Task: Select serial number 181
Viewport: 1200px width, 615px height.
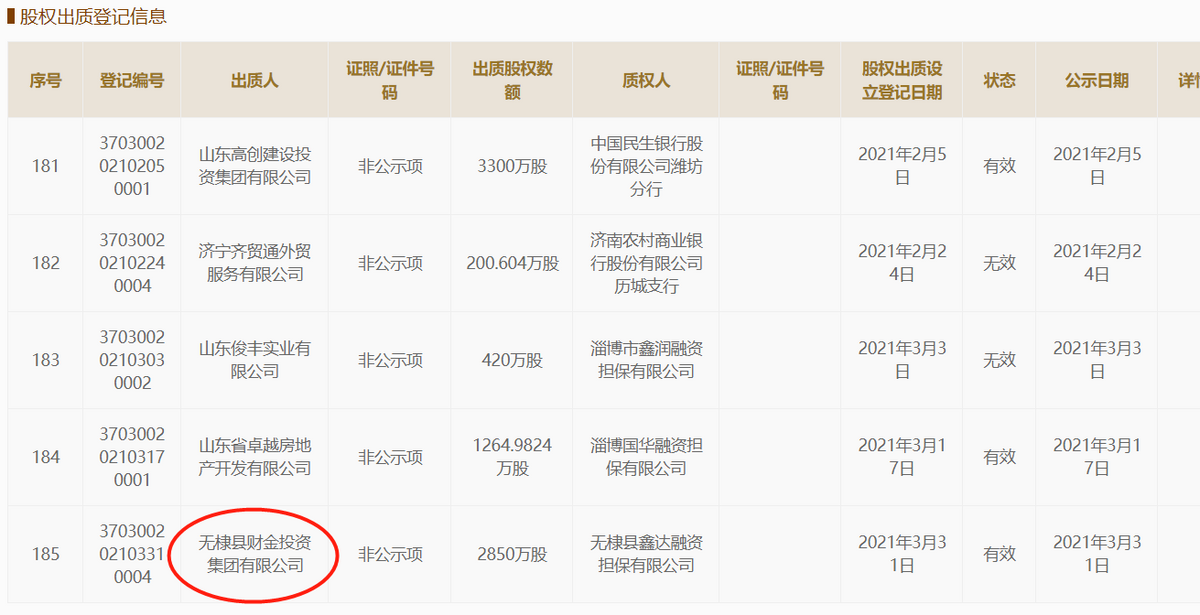Action: (46, 166)
